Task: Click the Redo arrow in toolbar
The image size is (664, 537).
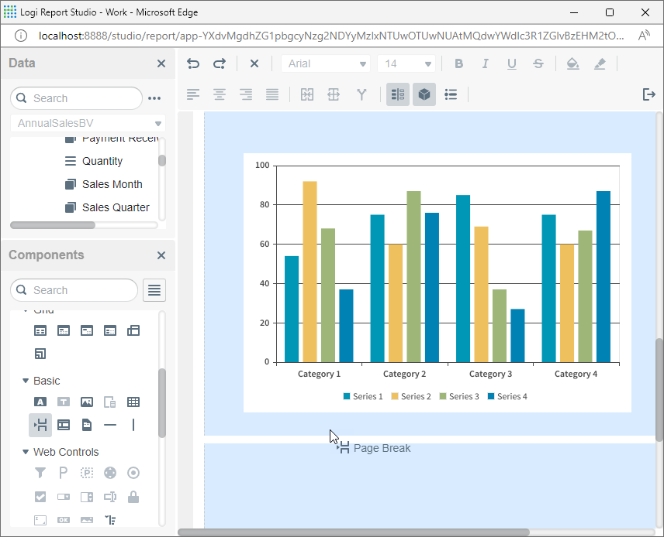Action: [x=219, y=64]
